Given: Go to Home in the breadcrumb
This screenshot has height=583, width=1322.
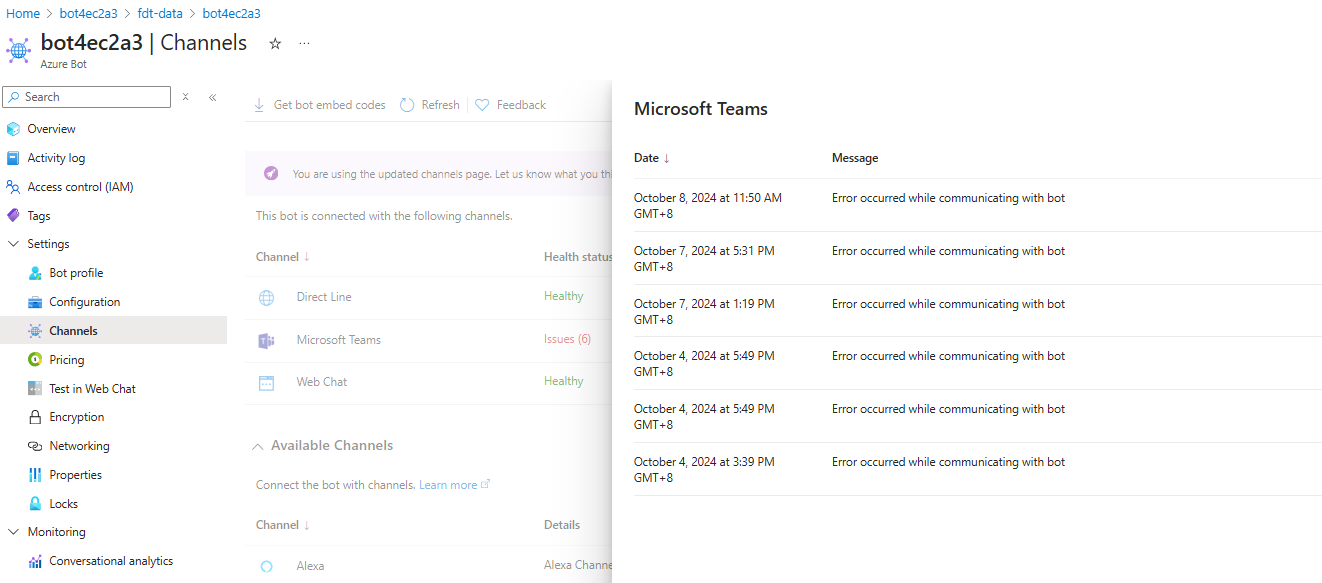Looking at the screenshot, I should (x=23, y=14).
